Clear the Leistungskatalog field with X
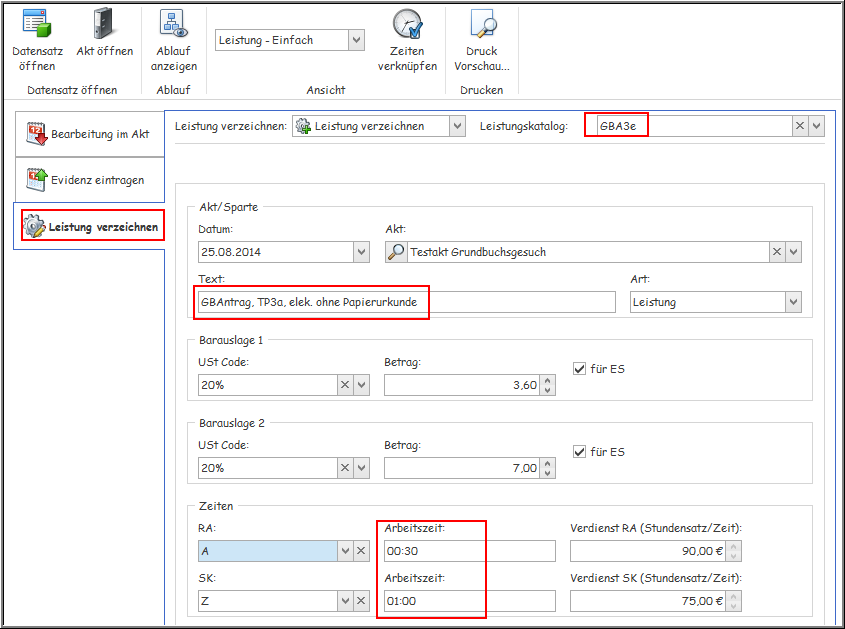 [x=799, y=126]
